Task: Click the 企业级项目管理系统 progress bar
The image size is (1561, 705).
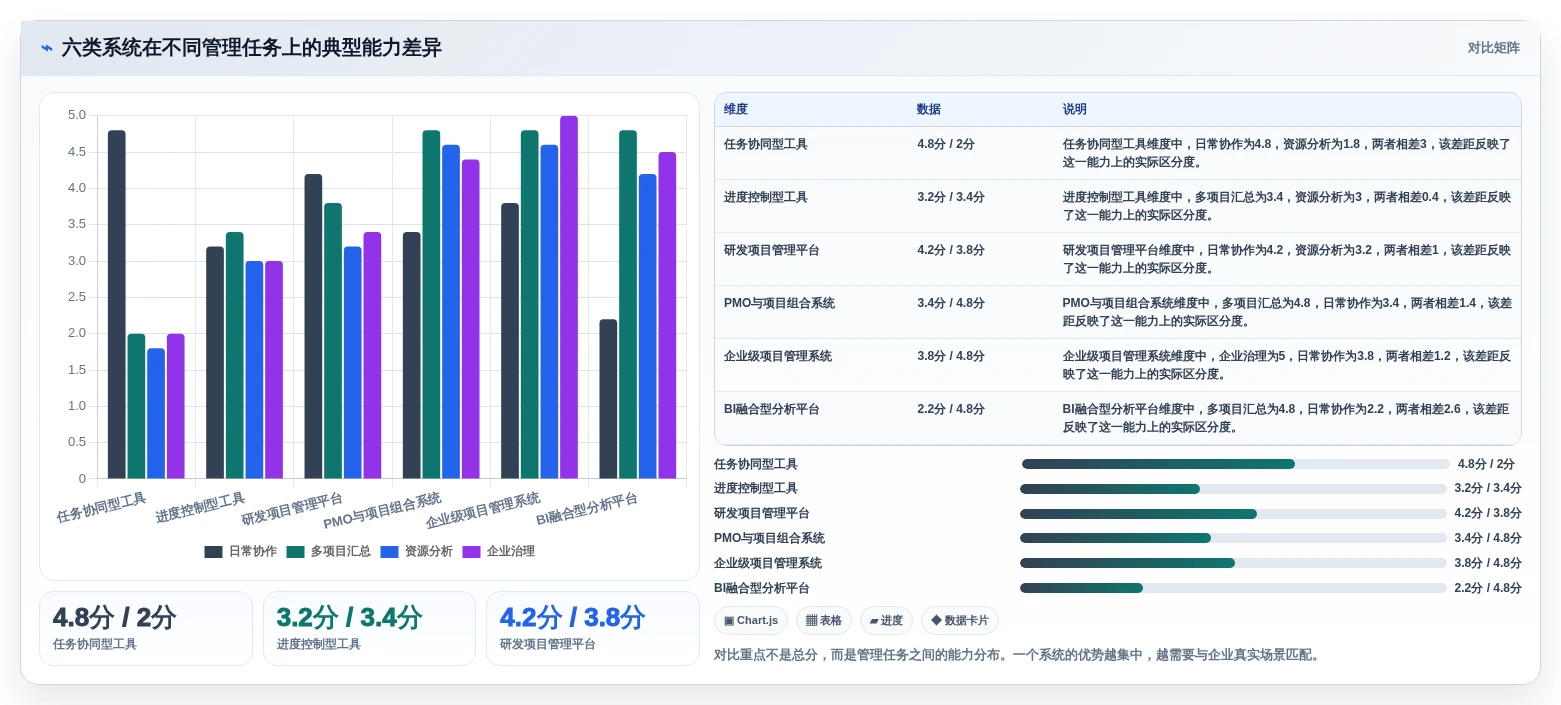Action: [1233, 563]
